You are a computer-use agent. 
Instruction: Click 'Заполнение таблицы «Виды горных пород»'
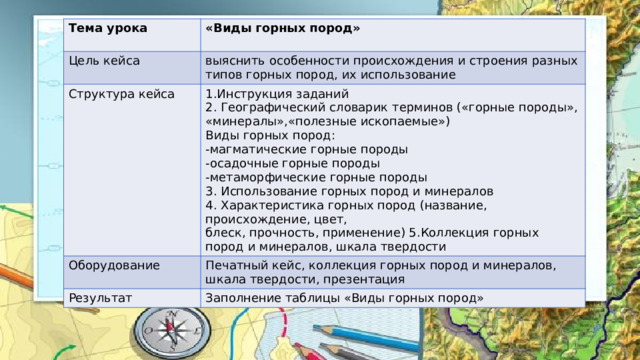tap(344, 298)
